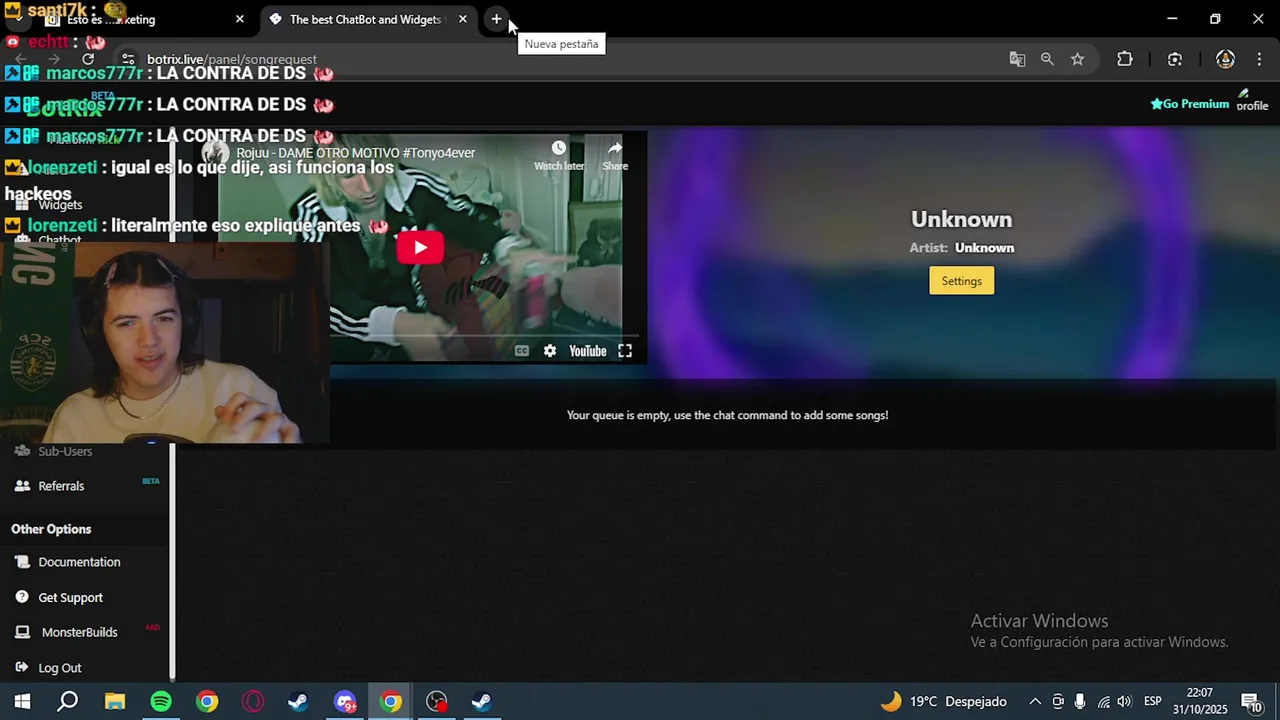Open the Discord taskbar icon with notifications

click(x=345, y=702)
